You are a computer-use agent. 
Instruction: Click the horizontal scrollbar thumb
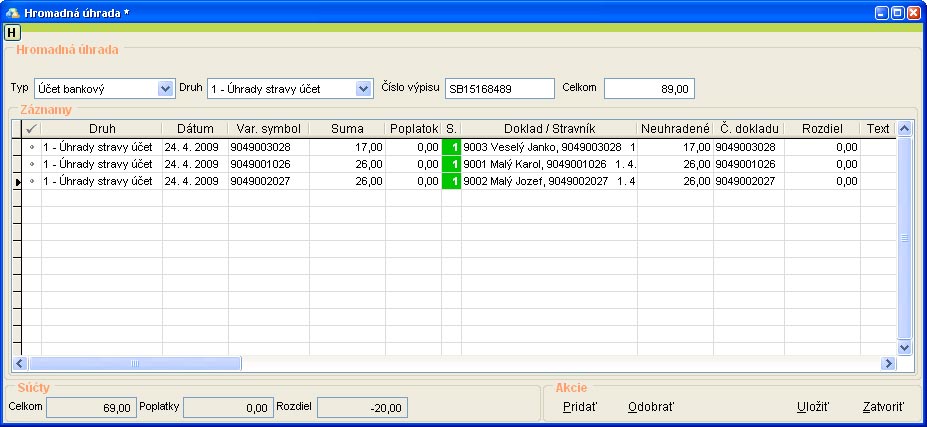tap(135, 364)
